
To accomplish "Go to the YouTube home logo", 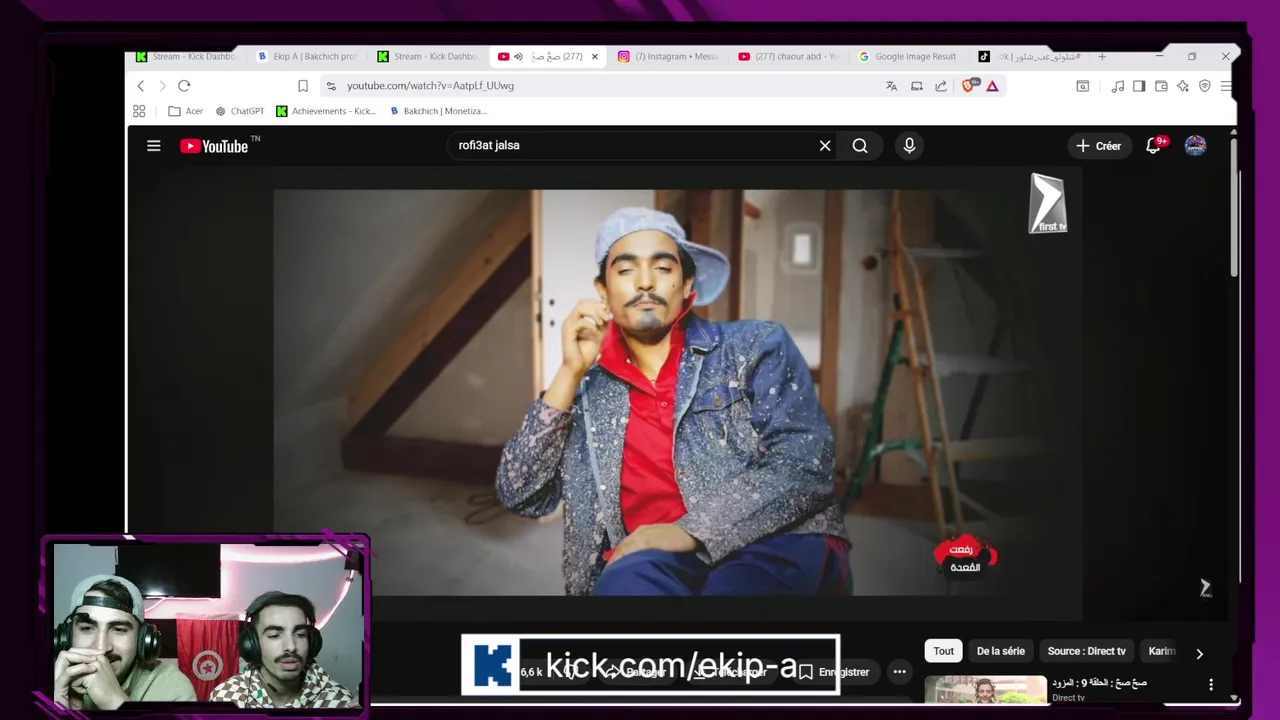I will point(214,146).
